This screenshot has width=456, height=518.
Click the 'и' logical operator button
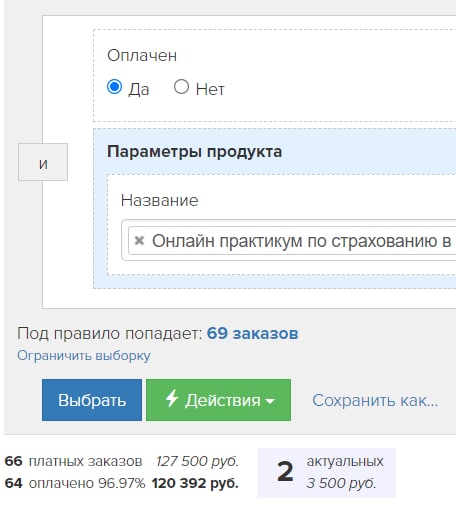pos(43,162)
